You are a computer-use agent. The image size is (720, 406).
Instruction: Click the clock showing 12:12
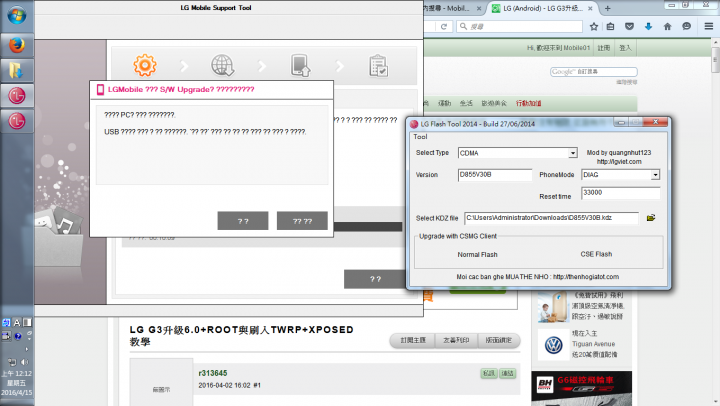coord(17,373)
